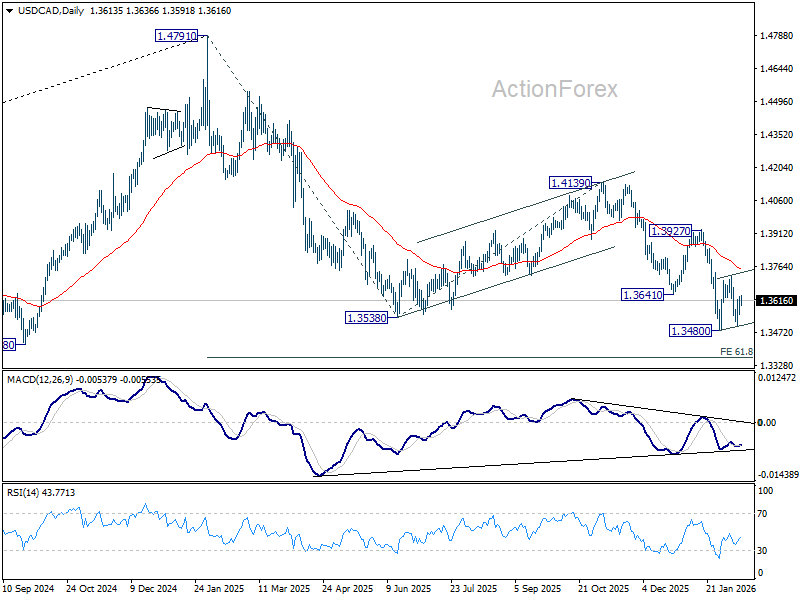The image size is (800, 600).
Task: Click the 1.35380 low price label
Action: coord(366,318)
